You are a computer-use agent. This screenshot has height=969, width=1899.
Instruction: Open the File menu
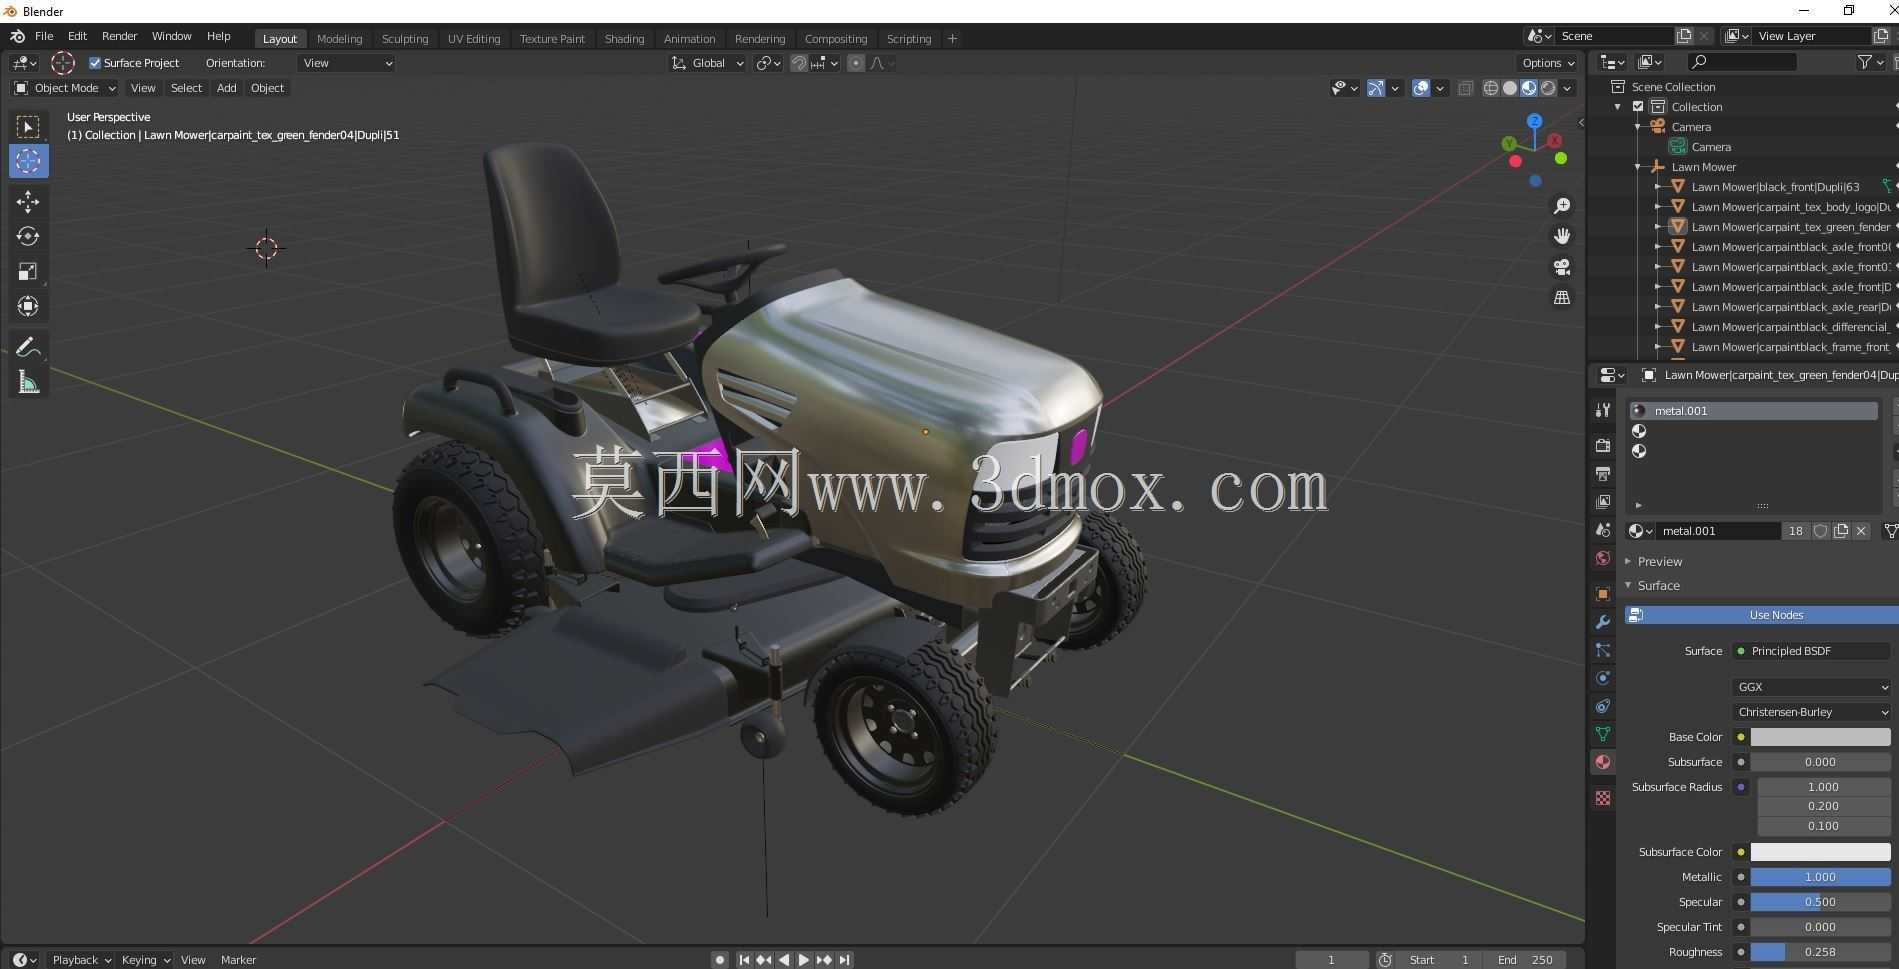tap(44, 36)
